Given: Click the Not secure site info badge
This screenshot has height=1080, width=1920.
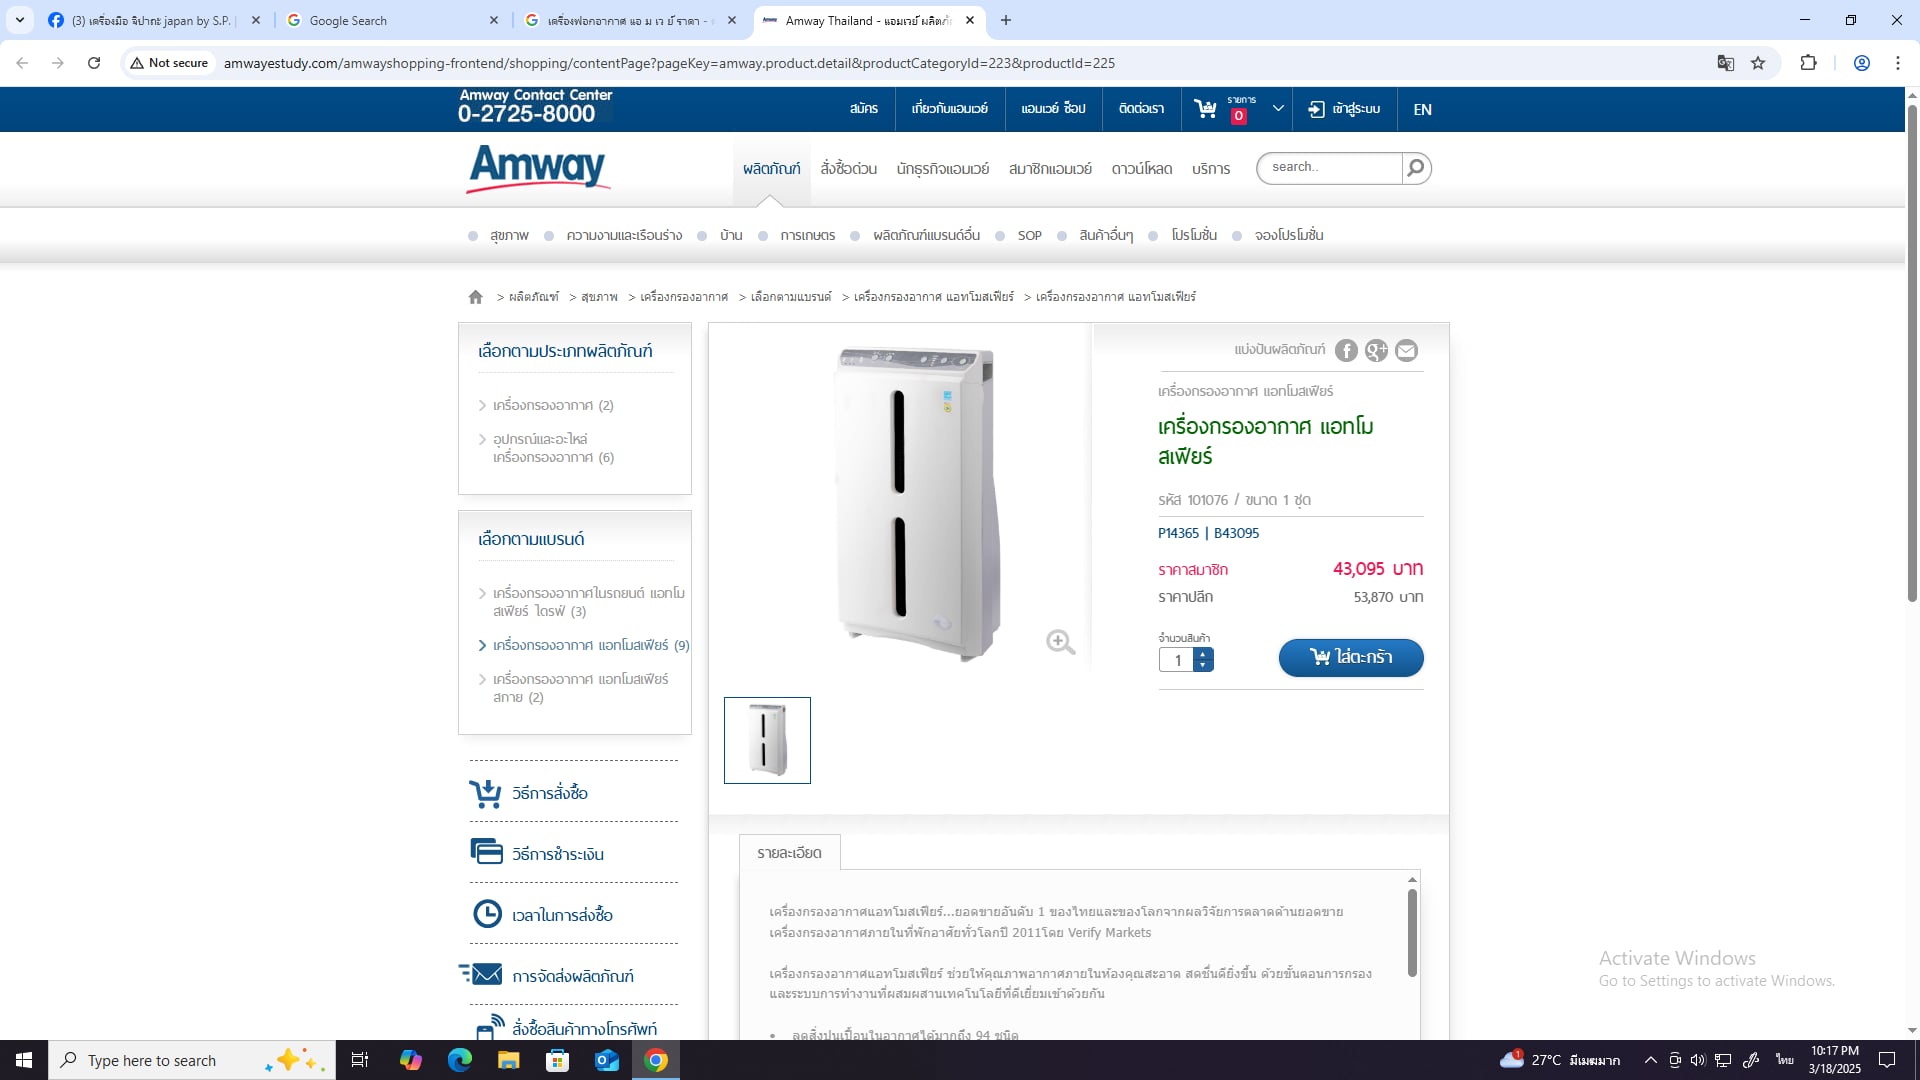Looking at the screenshot, I should (x=169, y=63).
